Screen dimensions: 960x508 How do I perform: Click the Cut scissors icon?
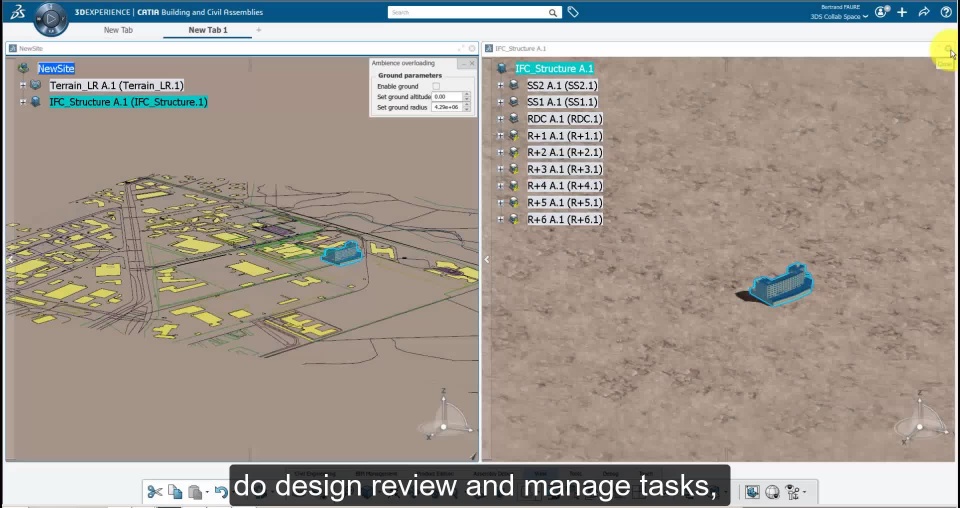coord(155,491)
